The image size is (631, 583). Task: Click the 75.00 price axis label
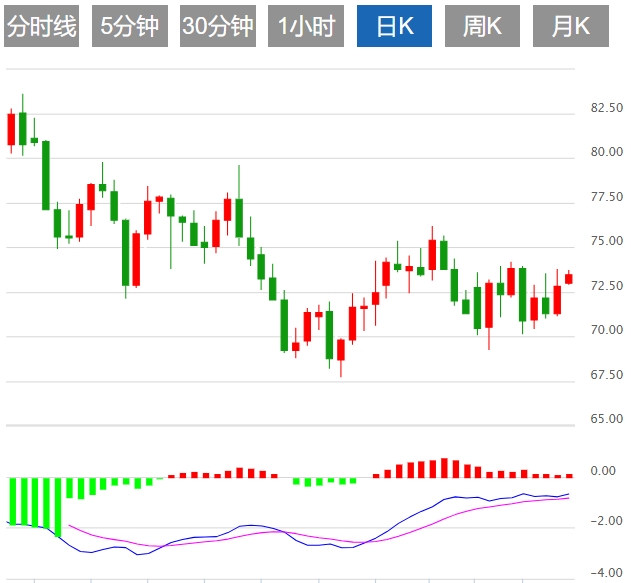(607, 241)
